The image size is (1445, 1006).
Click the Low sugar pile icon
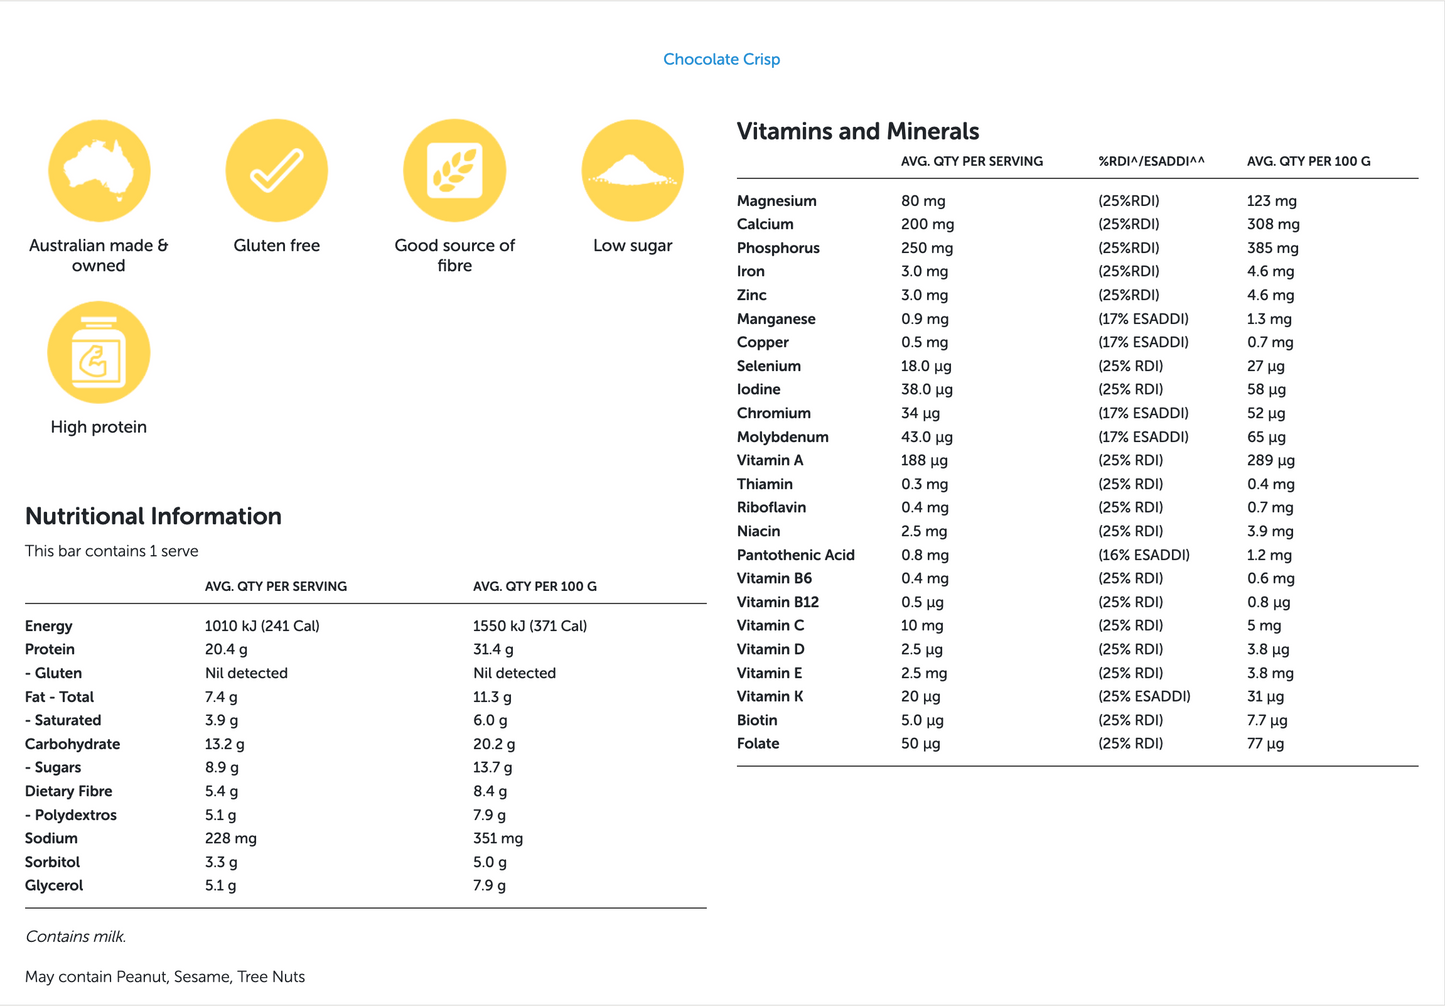click(632, 170)
